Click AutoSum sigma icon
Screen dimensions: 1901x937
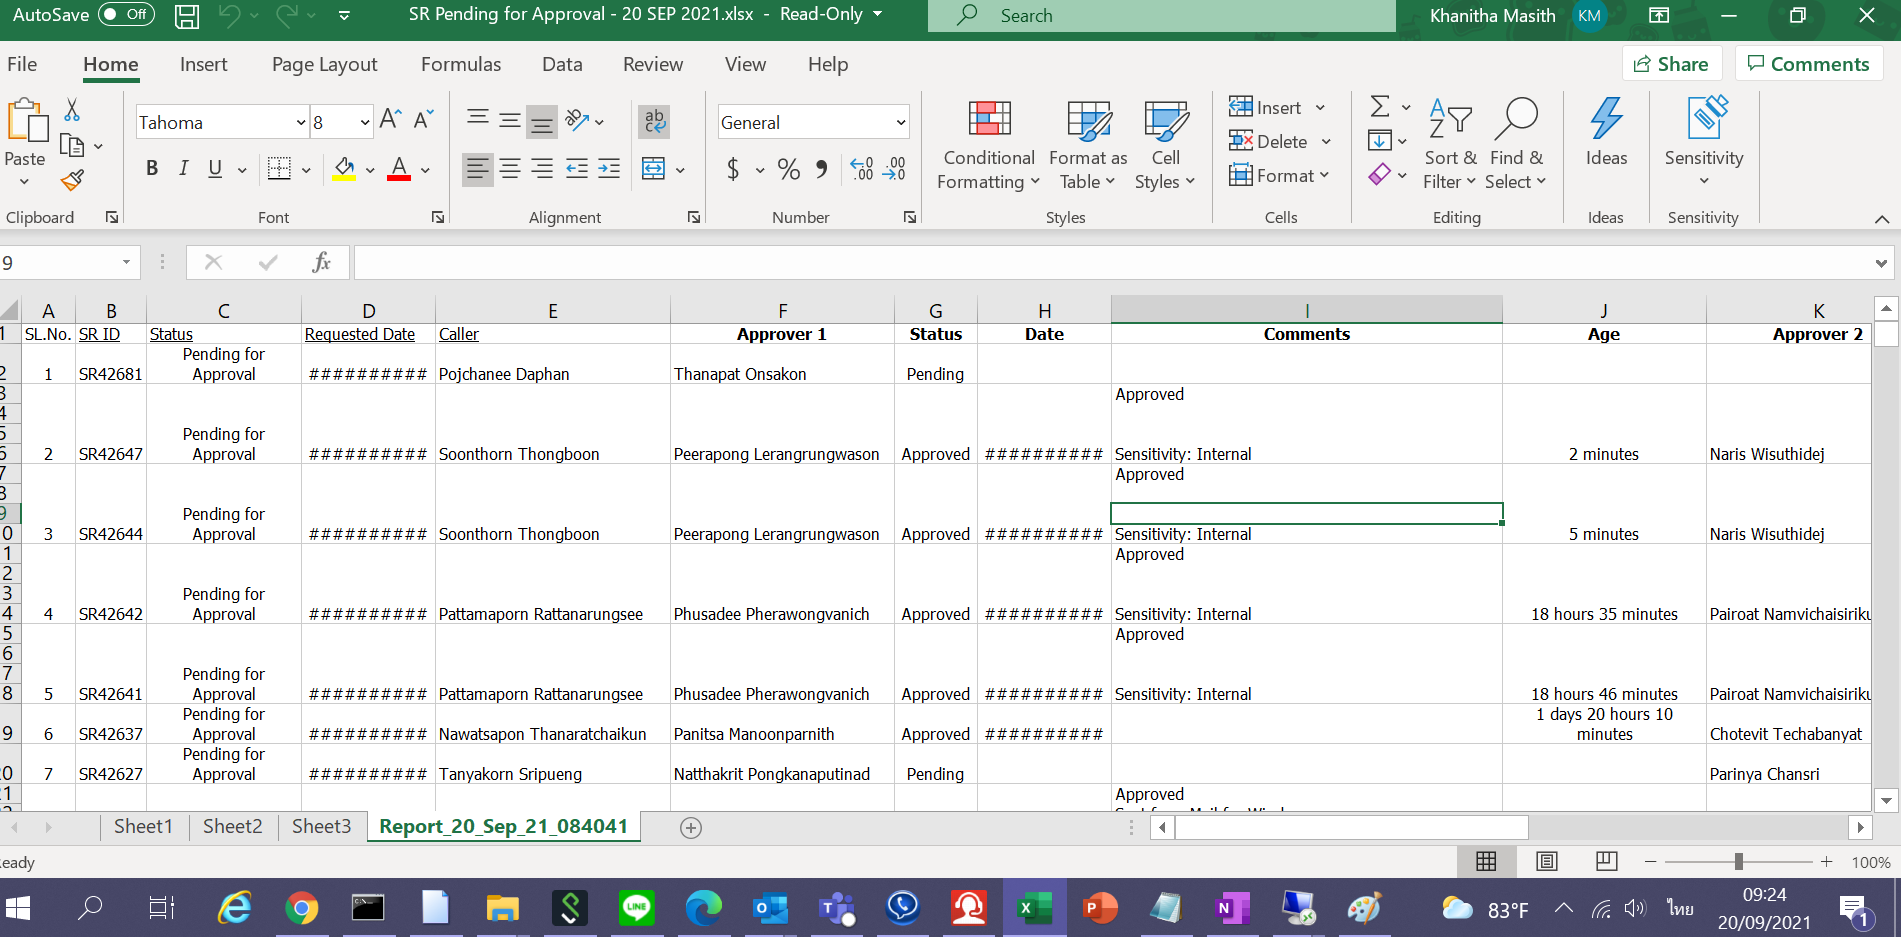pos(1380,106)
